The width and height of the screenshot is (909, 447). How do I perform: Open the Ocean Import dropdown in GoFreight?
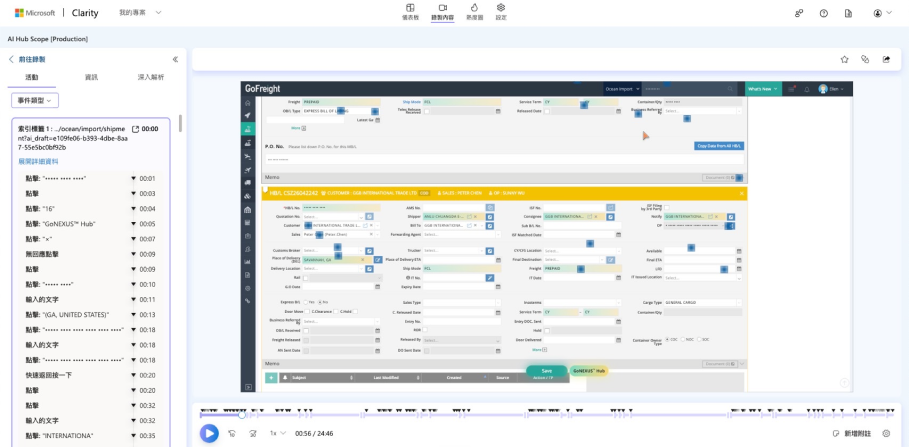coord(622,89)
